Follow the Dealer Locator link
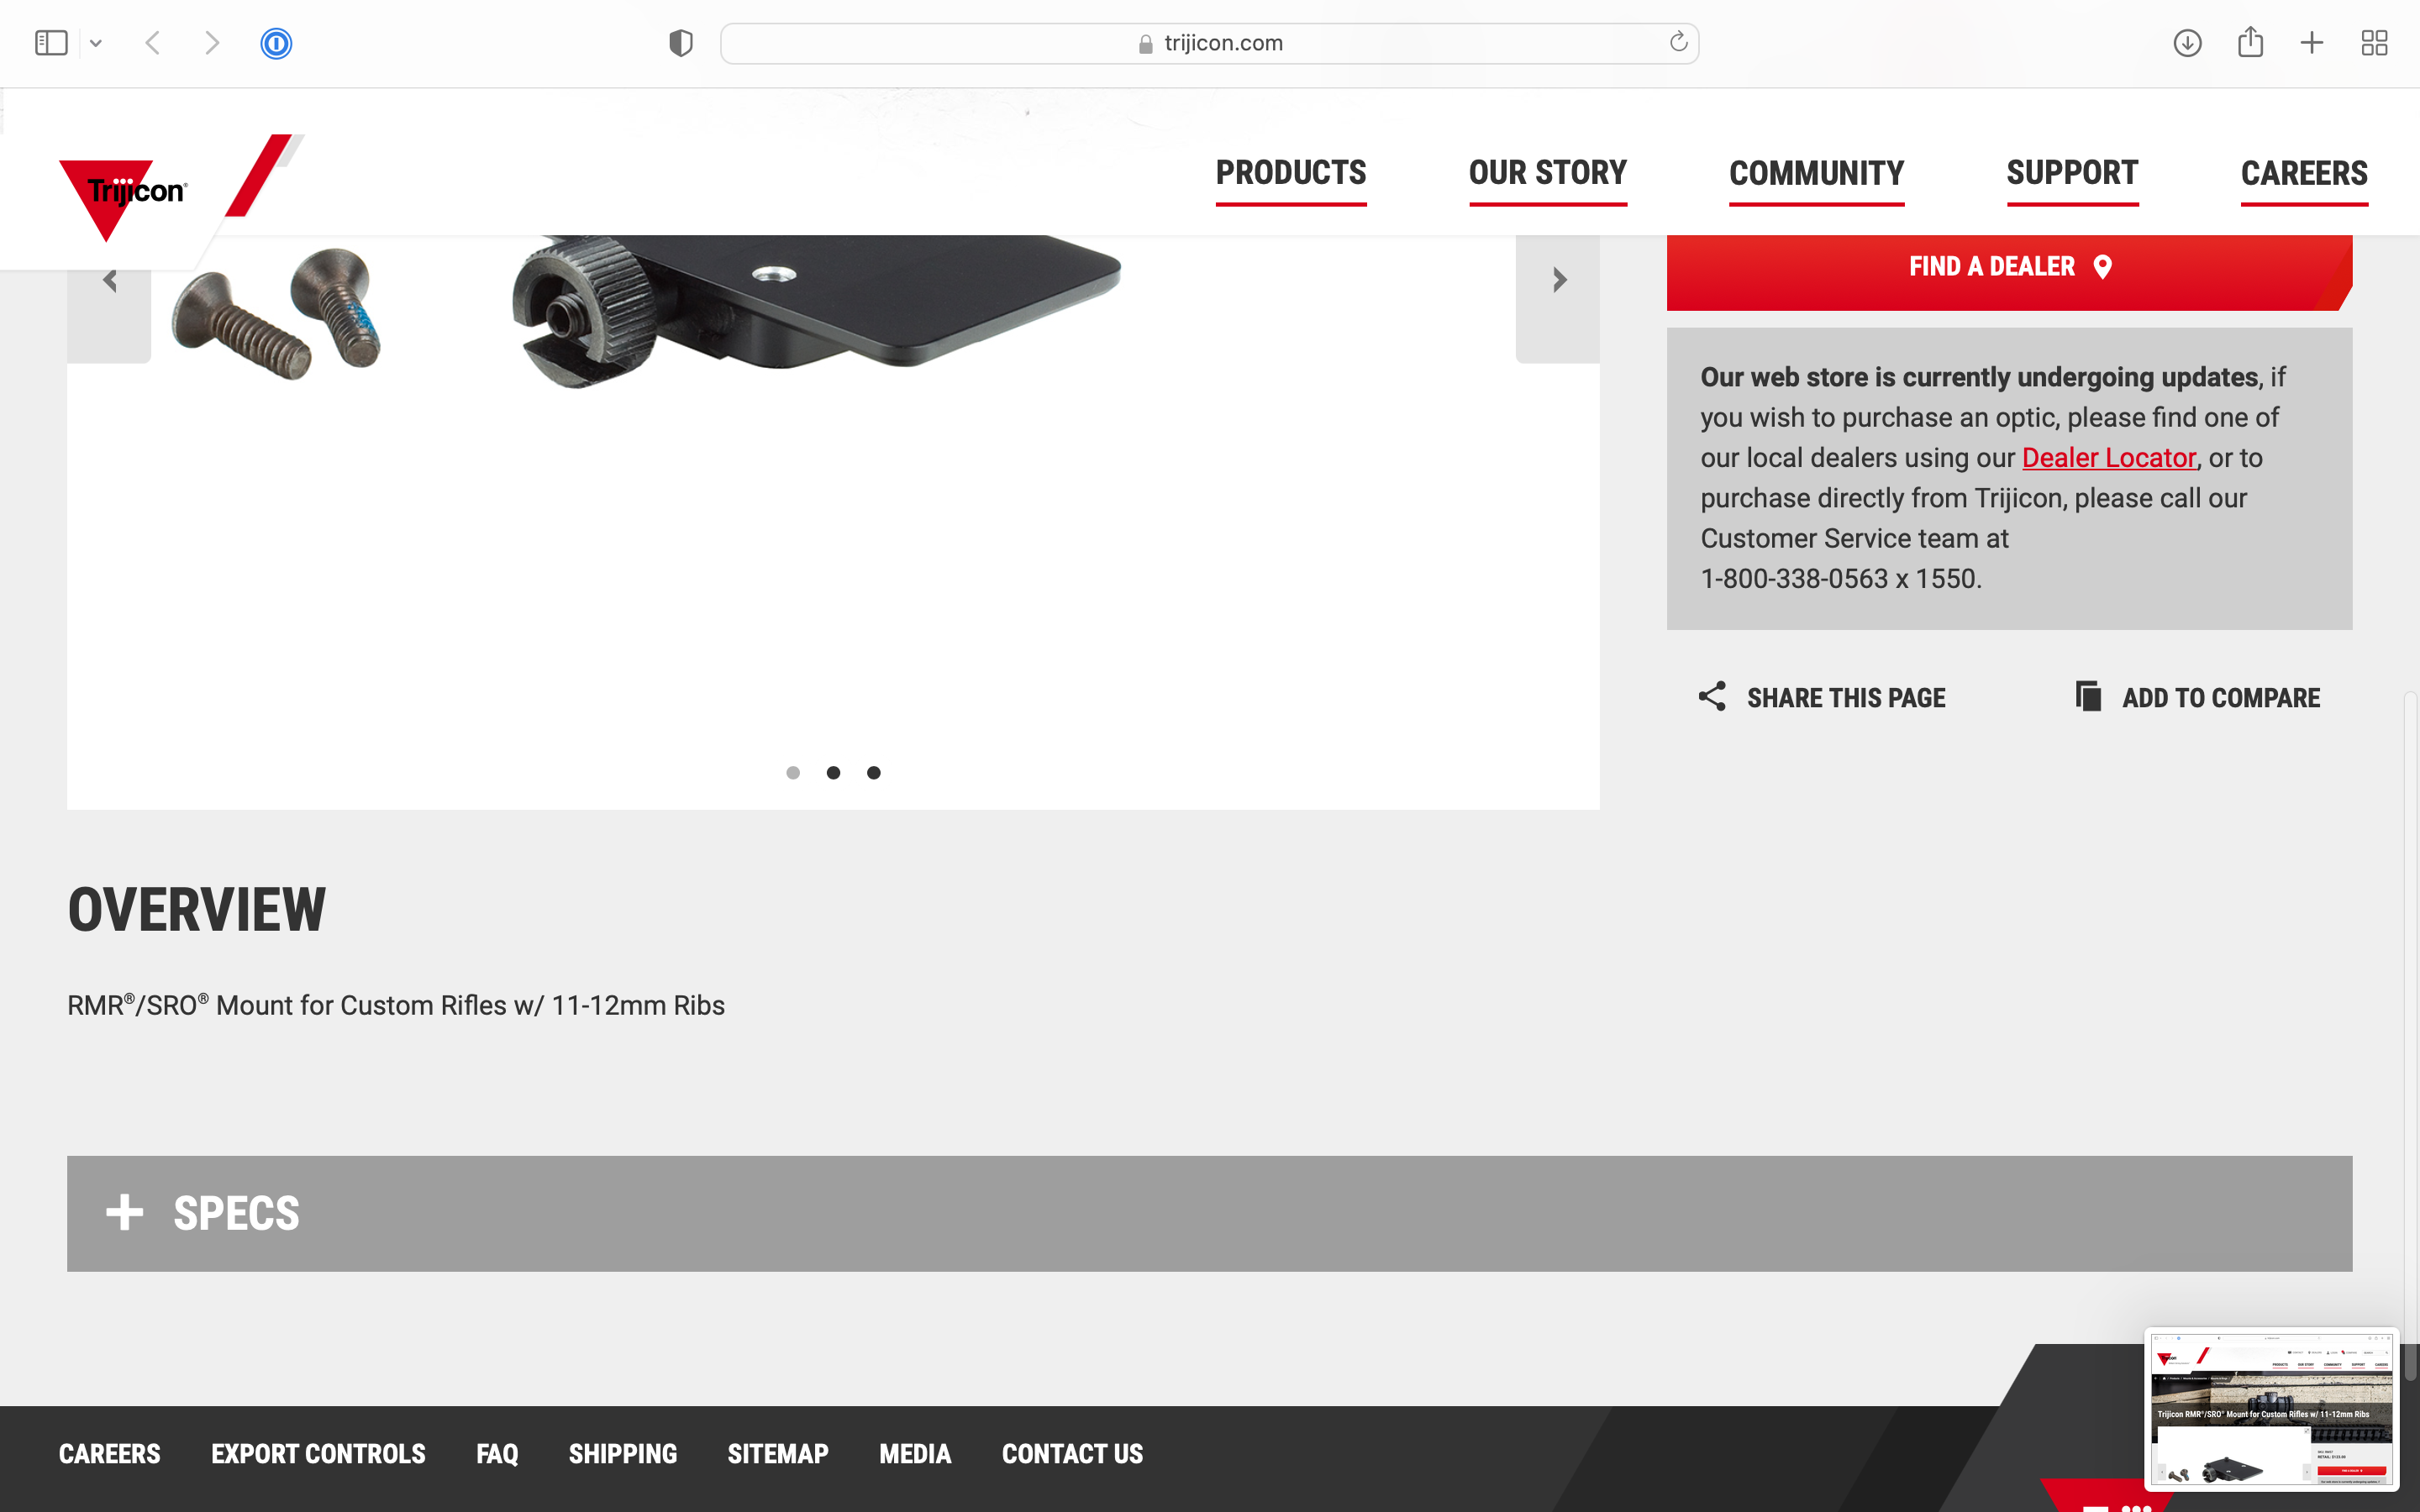The width and height of the screenshot is (2420, 1512). (x=2108, y=458)
